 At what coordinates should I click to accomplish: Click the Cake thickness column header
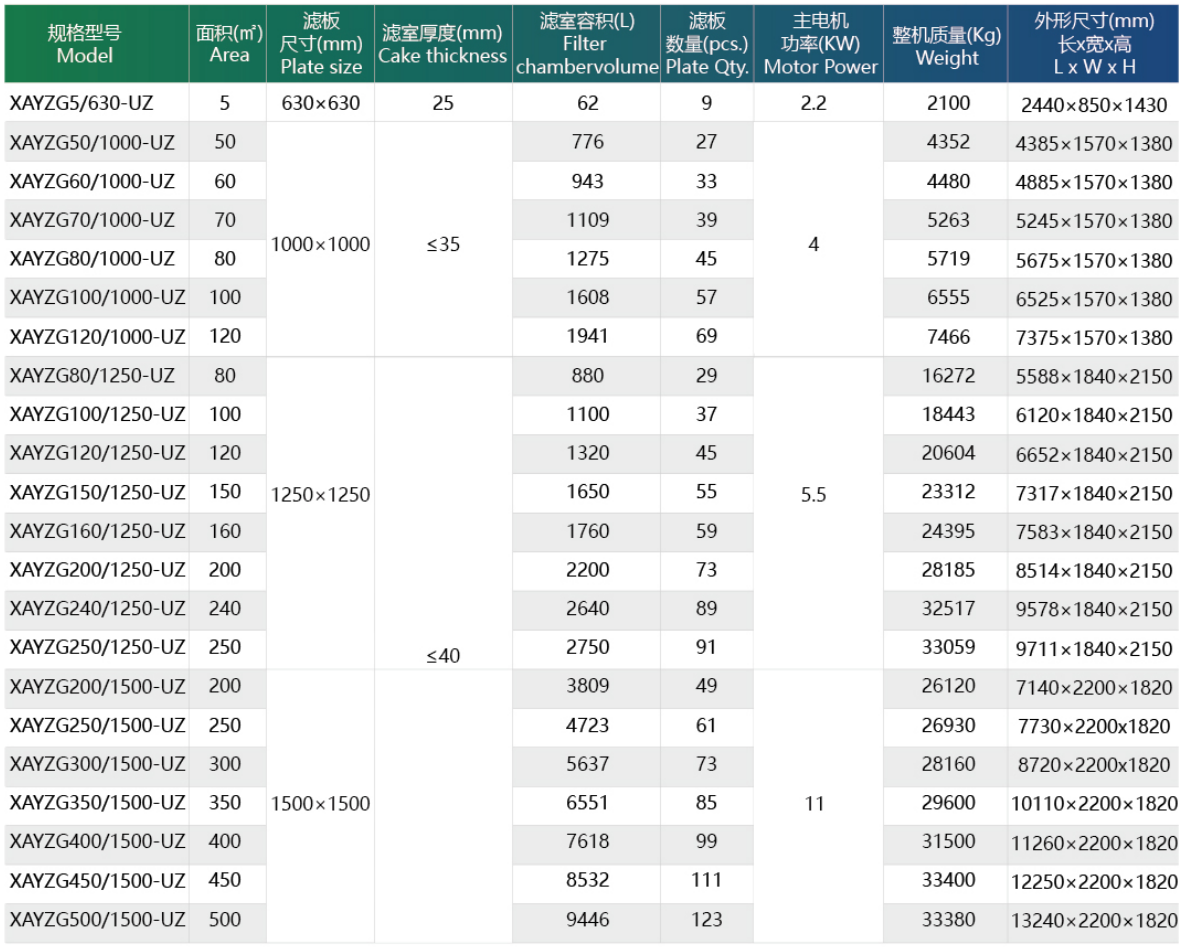click(443, 44)
